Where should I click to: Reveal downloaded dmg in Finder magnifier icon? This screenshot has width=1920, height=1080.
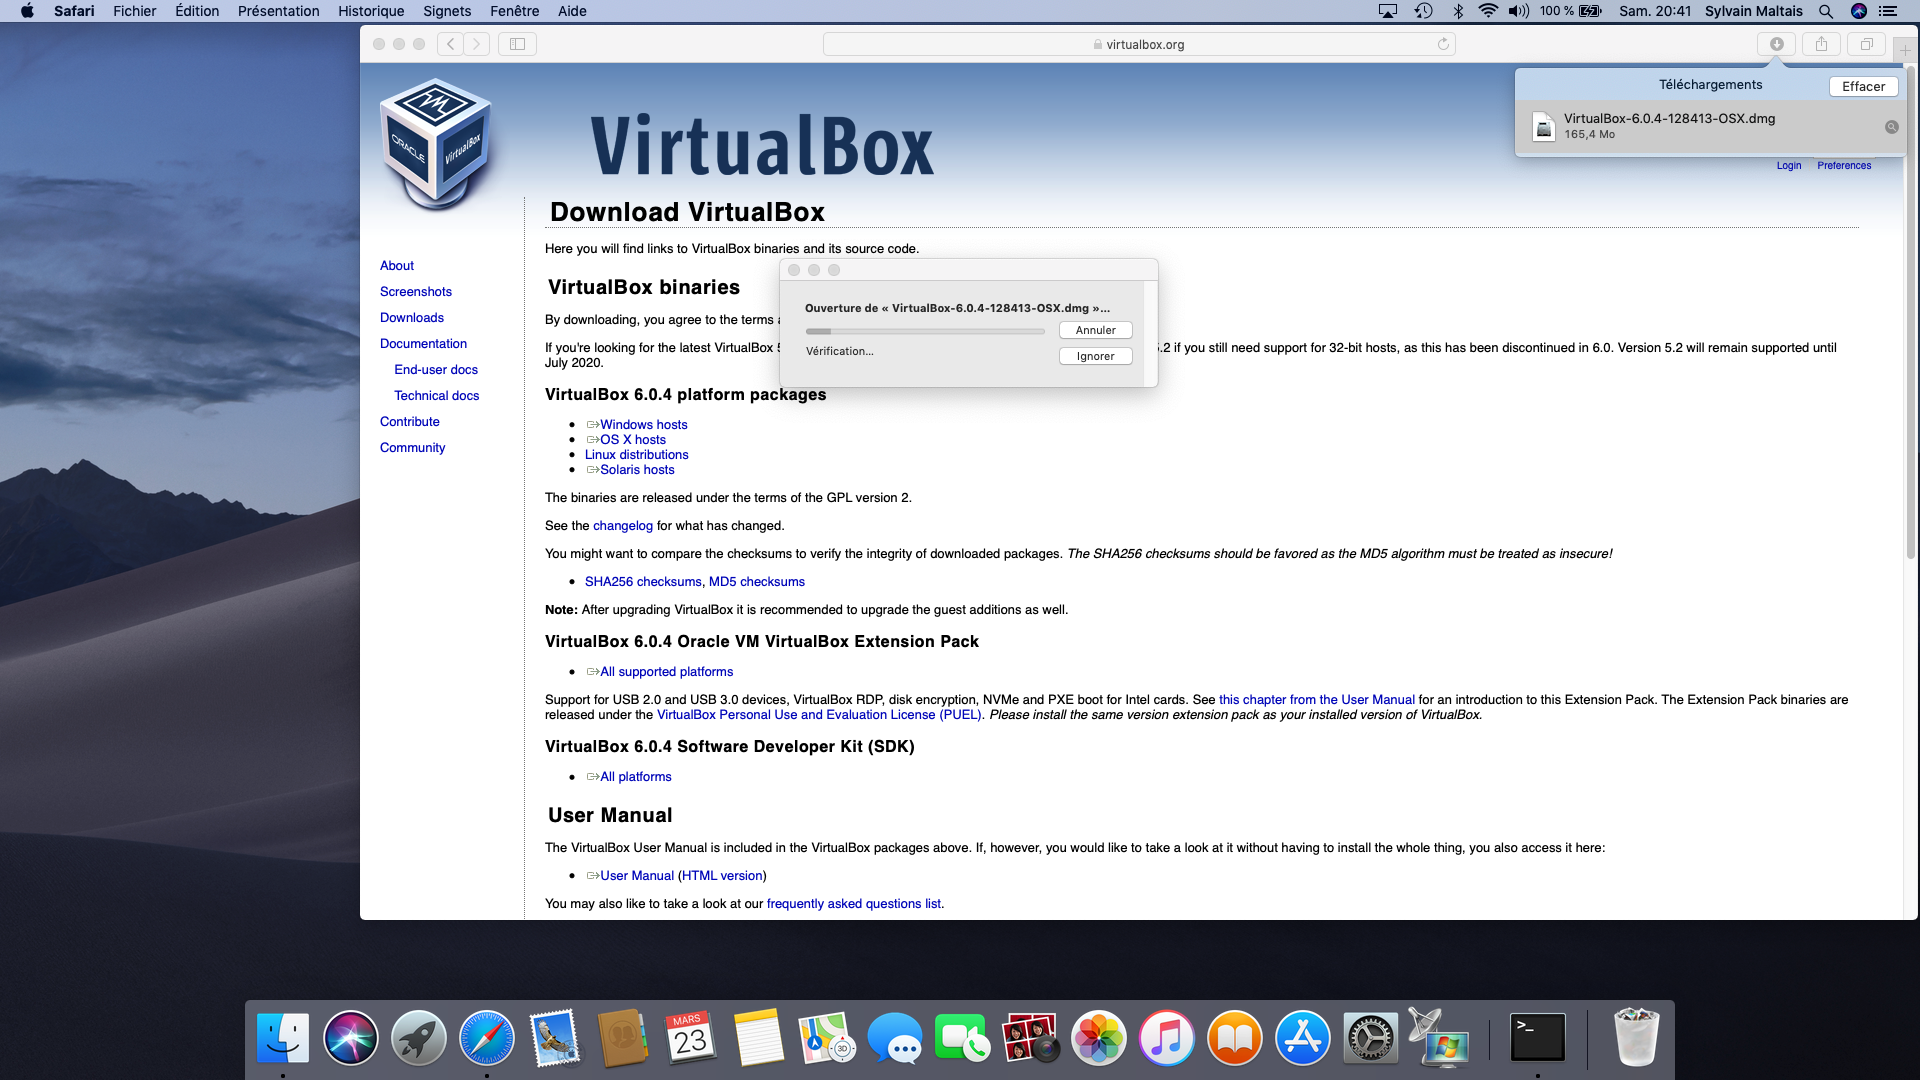(x=1891, y=127)
